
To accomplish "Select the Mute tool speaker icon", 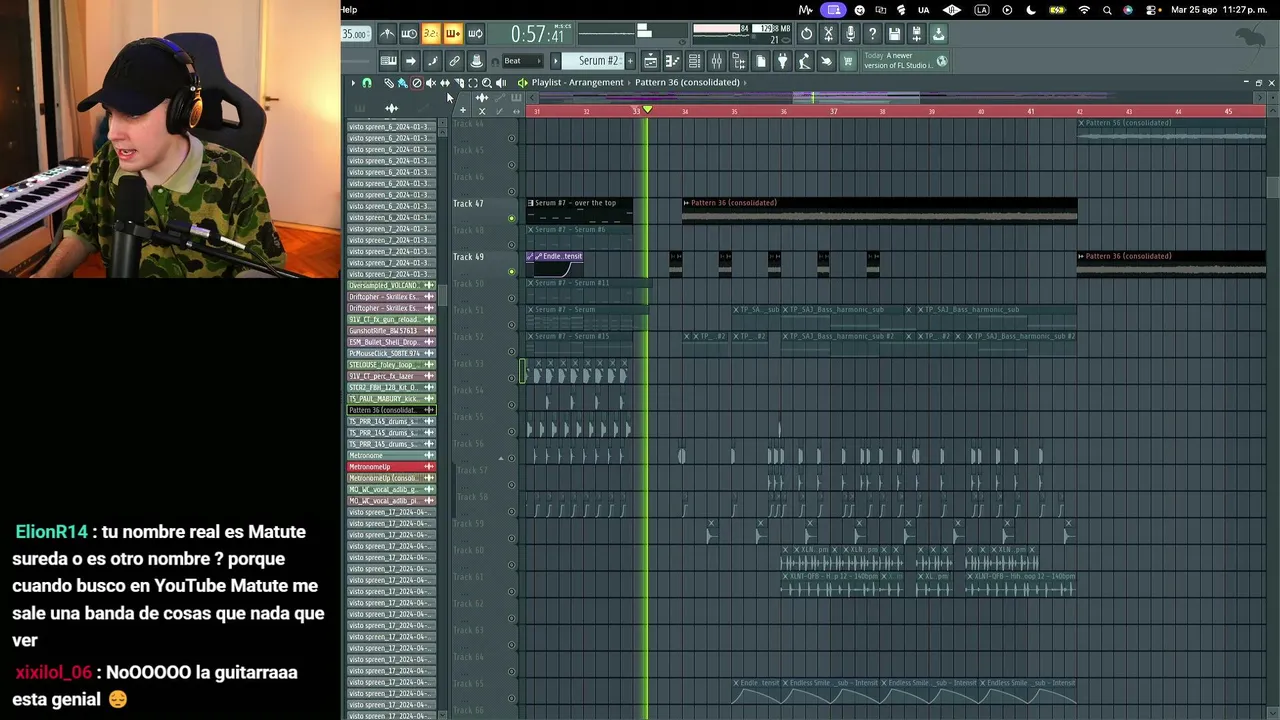I will coord(431,83).
